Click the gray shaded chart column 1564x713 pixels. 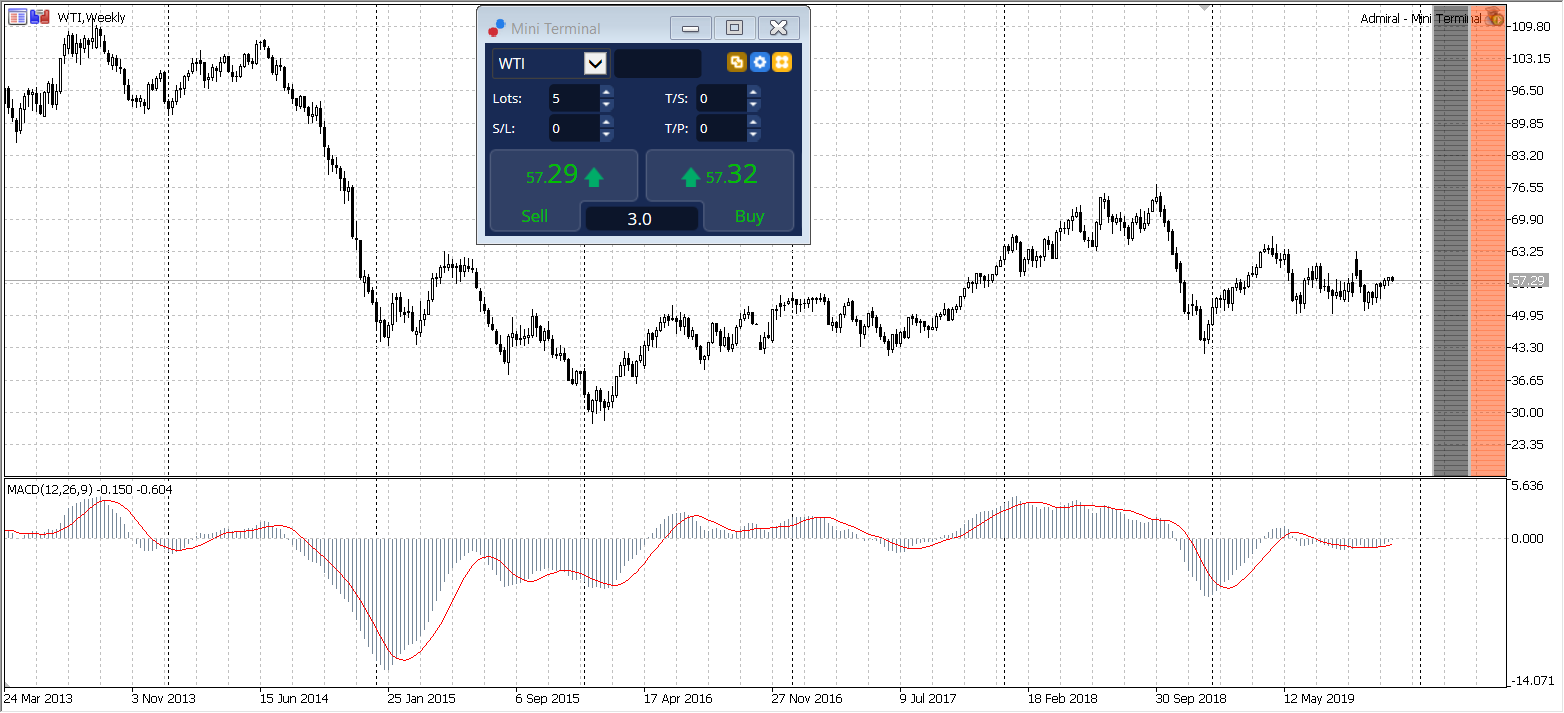click(x=1451, y=240)
